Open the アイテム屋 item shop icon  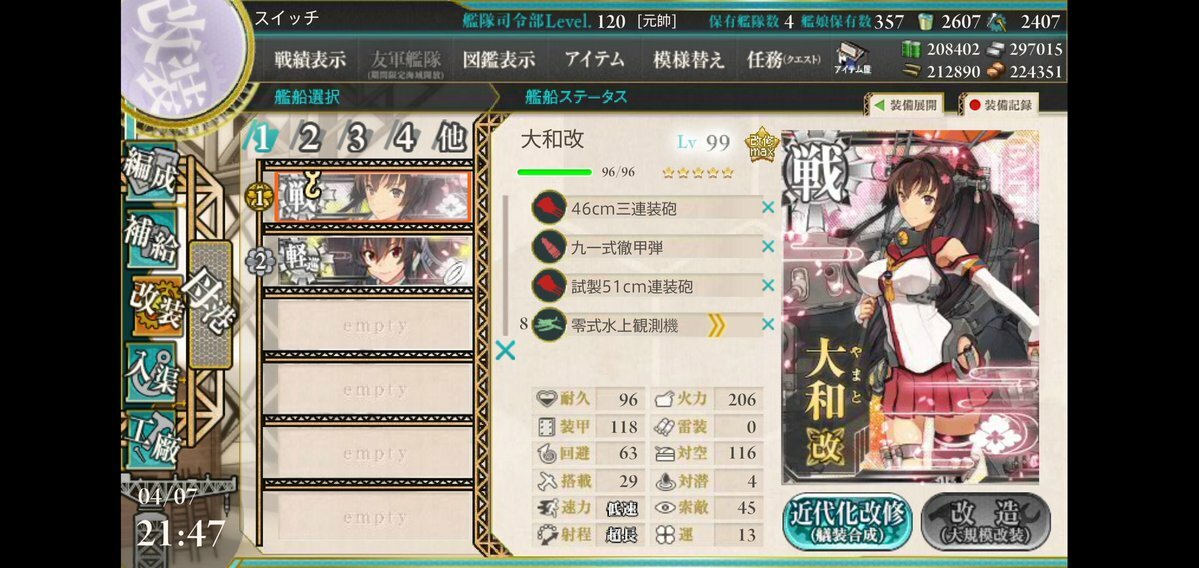tap(852, 59)
